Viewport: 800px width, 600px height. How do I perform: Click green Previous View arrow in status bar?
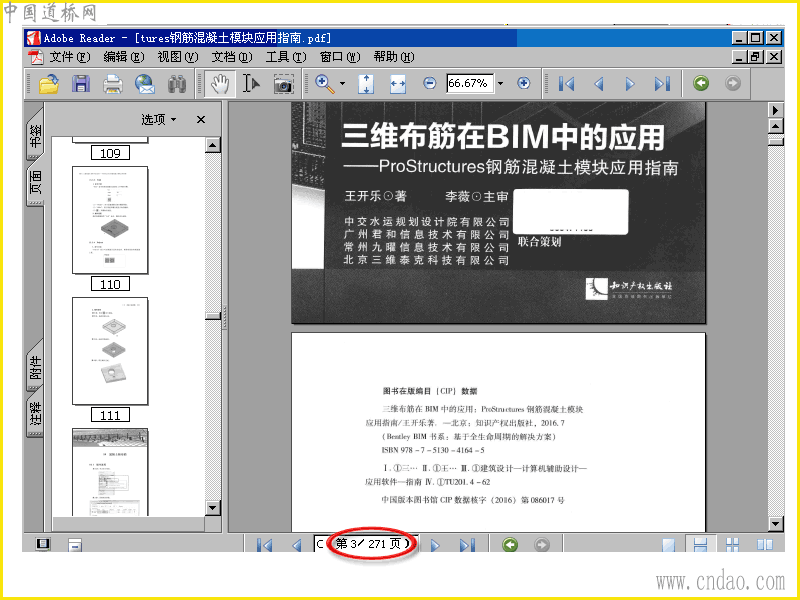(x=510, y=544)
